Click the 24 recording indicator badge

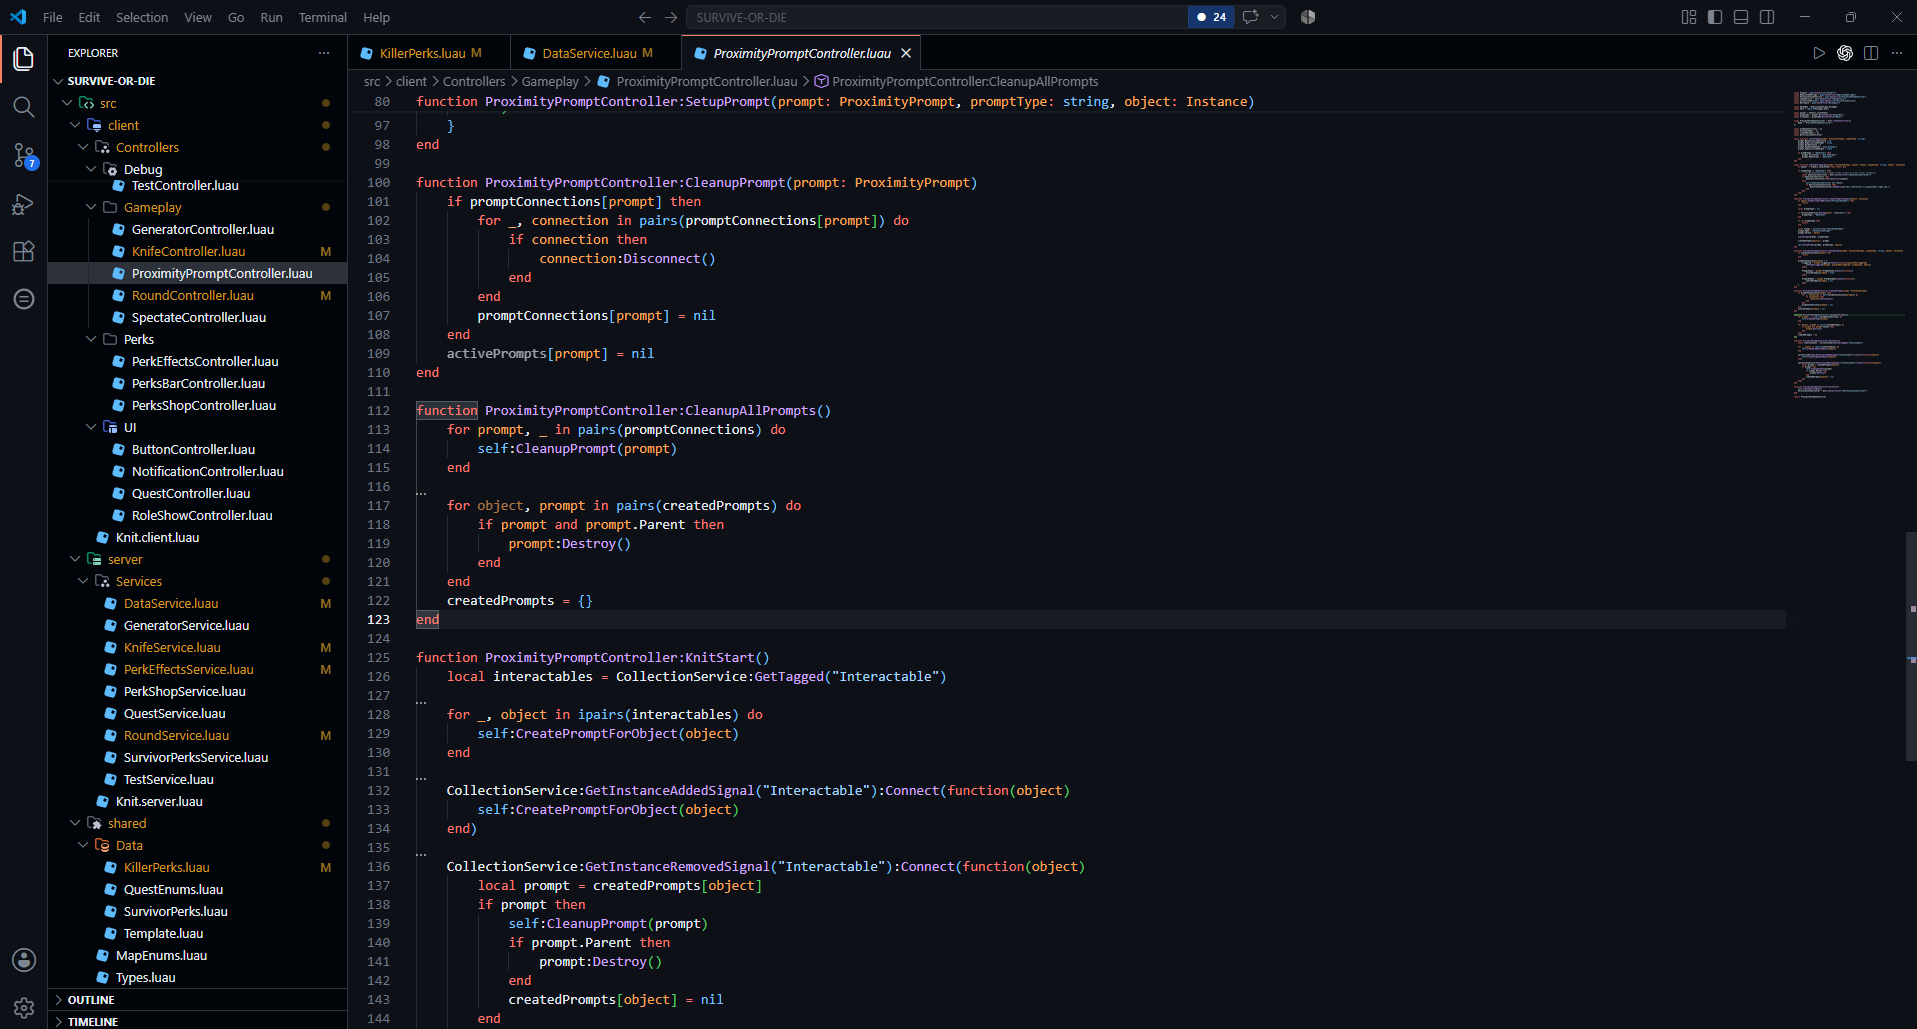1212,17
